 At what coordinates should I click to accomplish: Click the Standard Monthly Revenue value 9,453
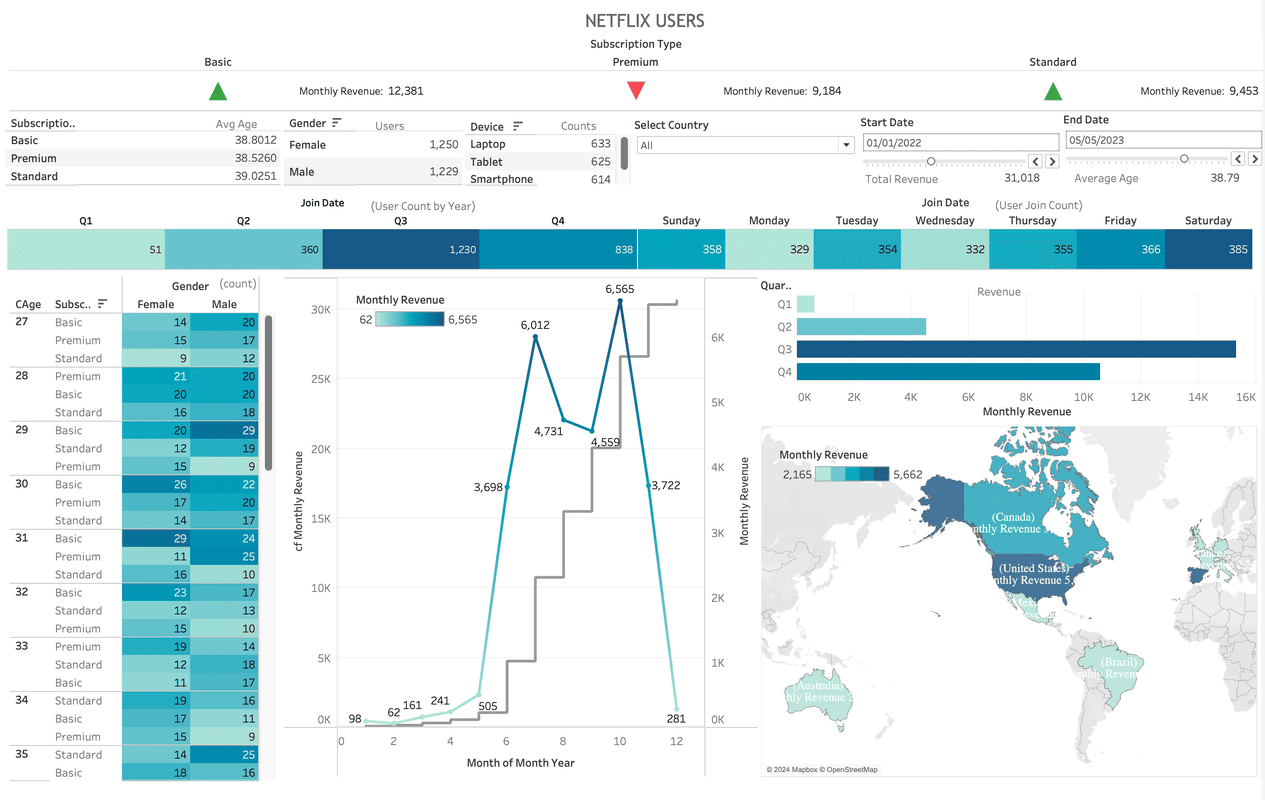click(1243, 91)
